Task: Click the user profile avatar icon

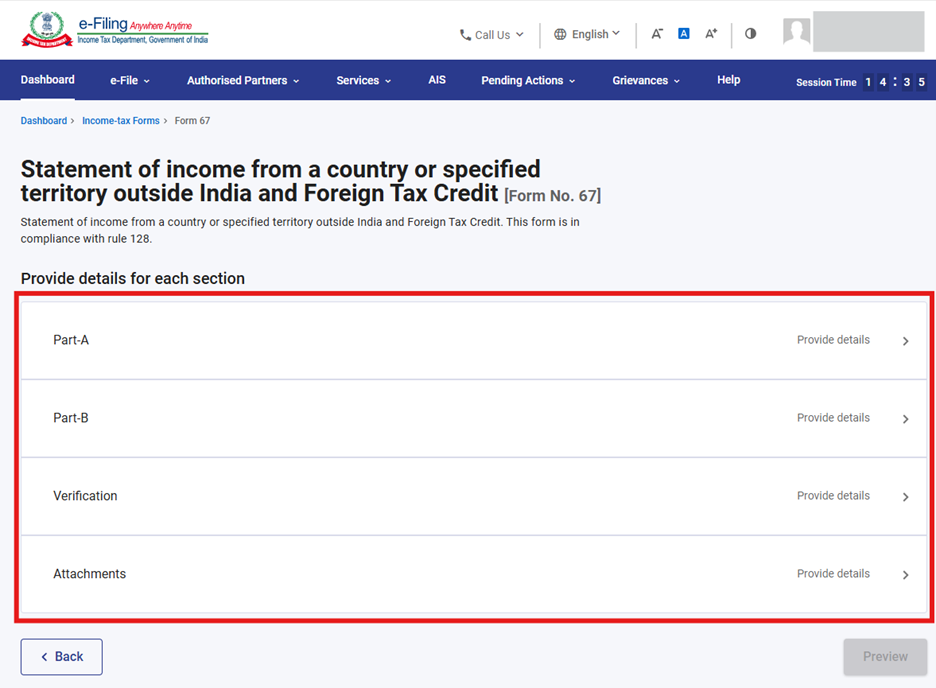Action: click(797, 32)
